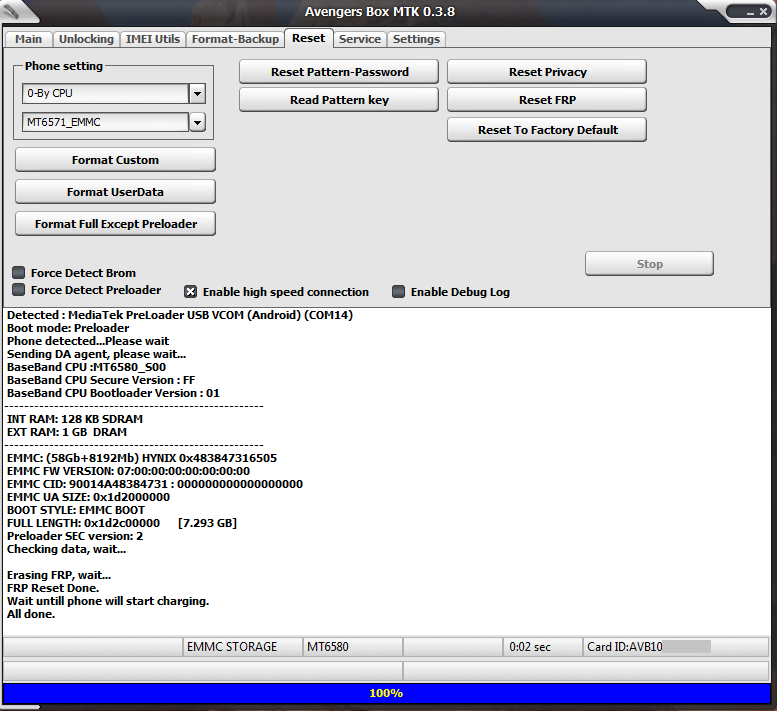Enable Force Detect Brom checkbox
The image size is (777, 711).
[18, 273]
